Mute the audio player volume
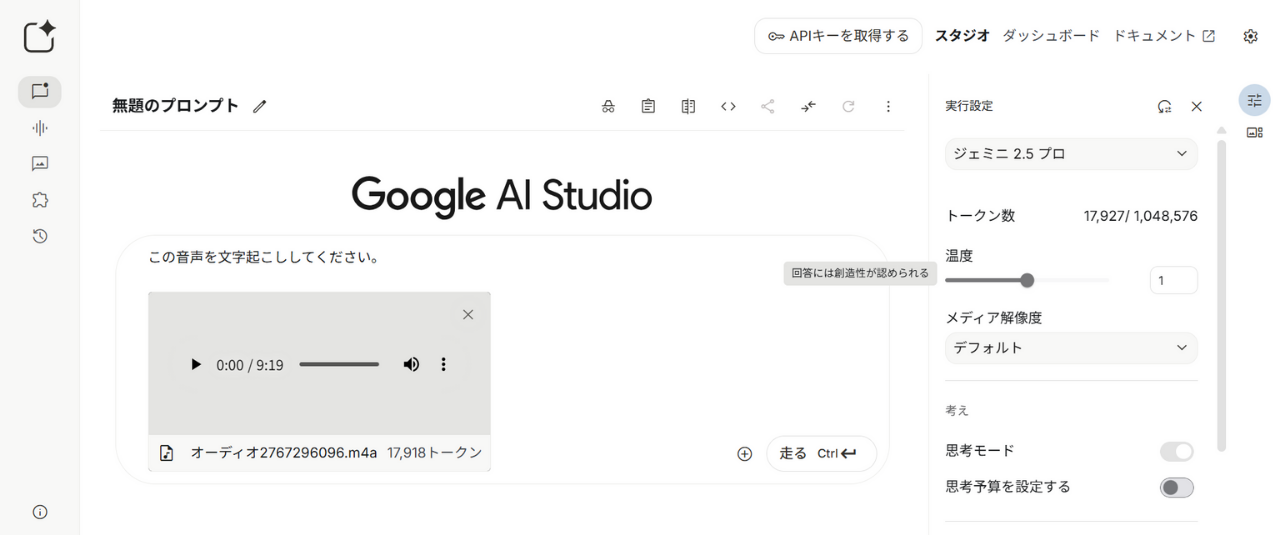The width and height of the screenshot is (1280, 535). tap(411, 365)
